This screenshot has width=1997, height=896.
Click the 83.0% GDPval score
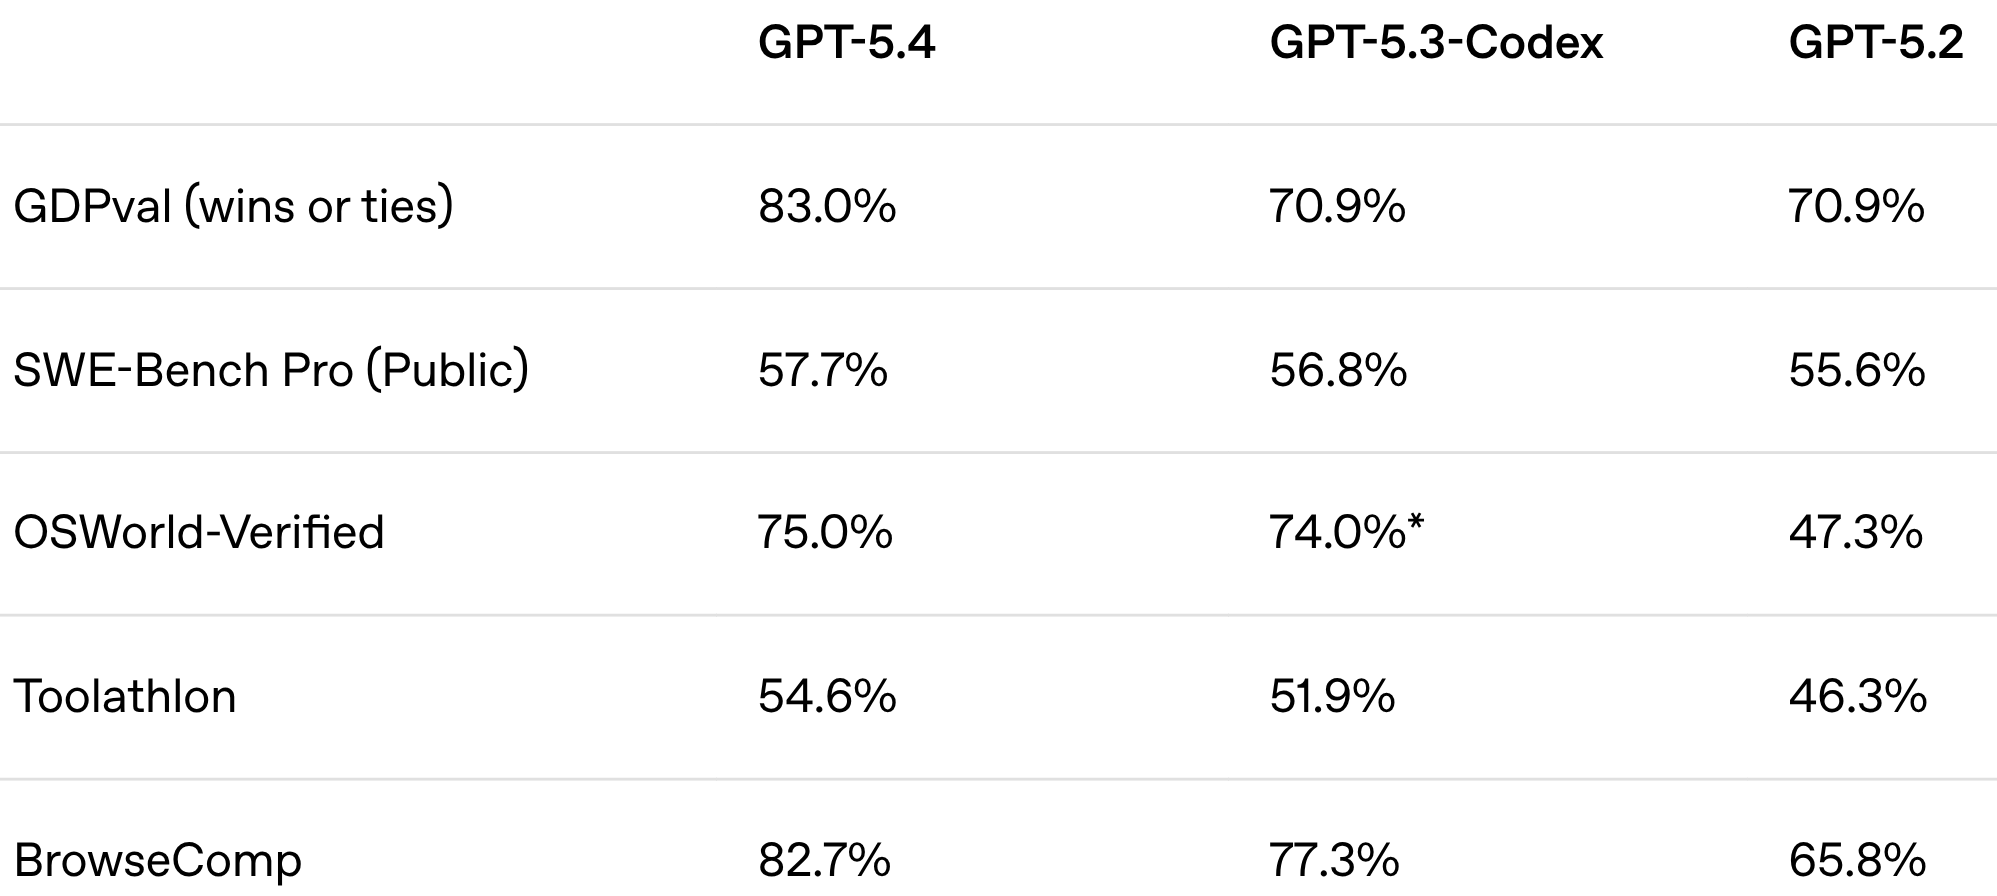coord(827,207)
